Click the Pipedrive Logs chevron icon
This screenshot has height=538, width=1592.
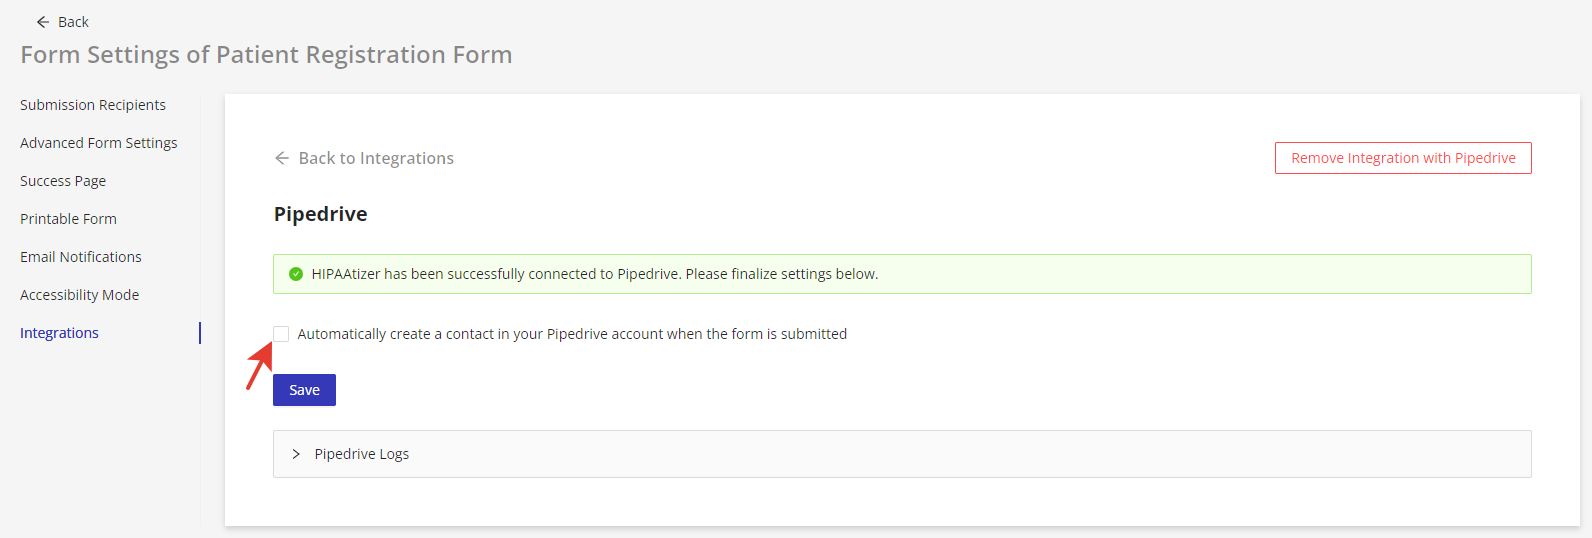296,454
